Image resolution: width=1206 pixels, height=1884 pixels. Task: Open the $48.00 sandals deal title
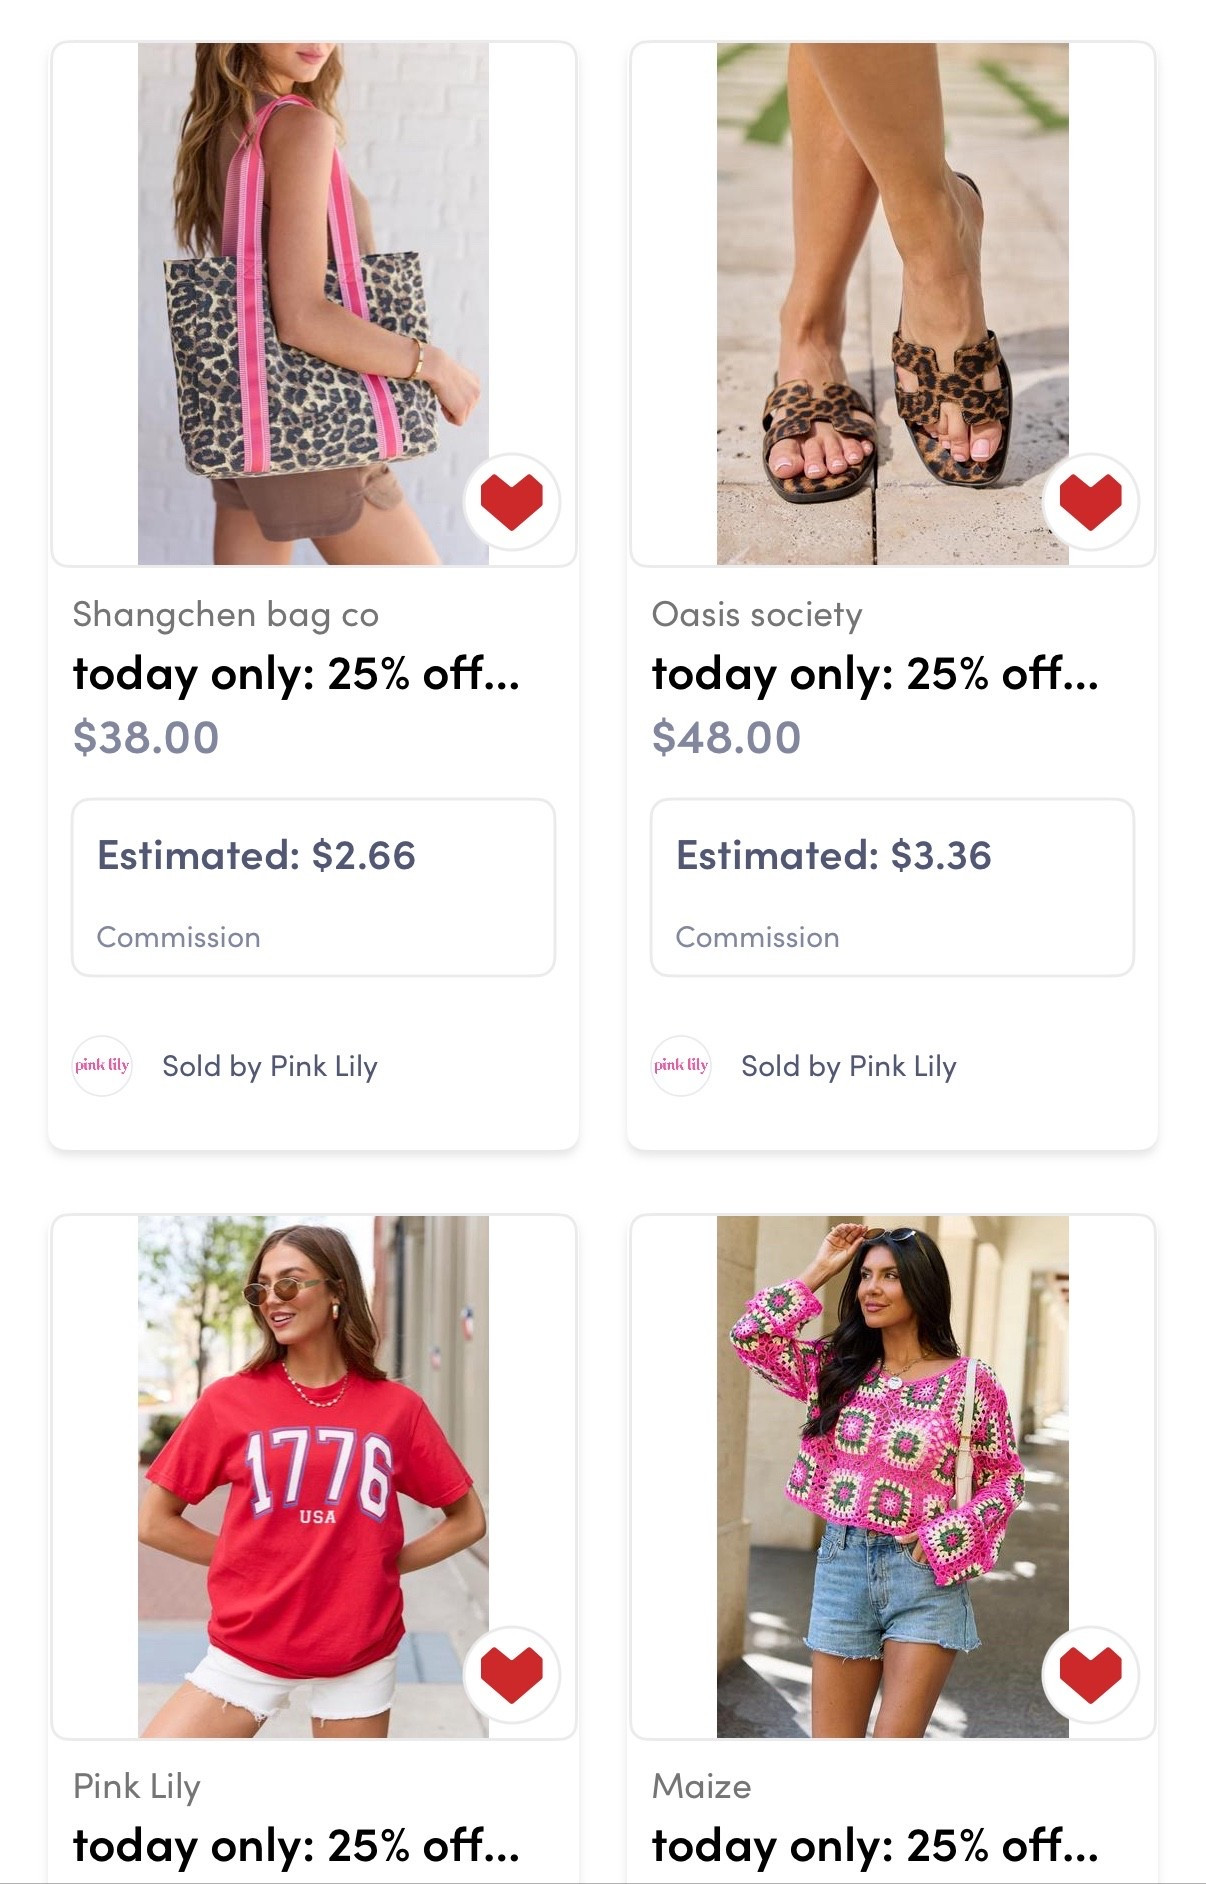(875, 674)
